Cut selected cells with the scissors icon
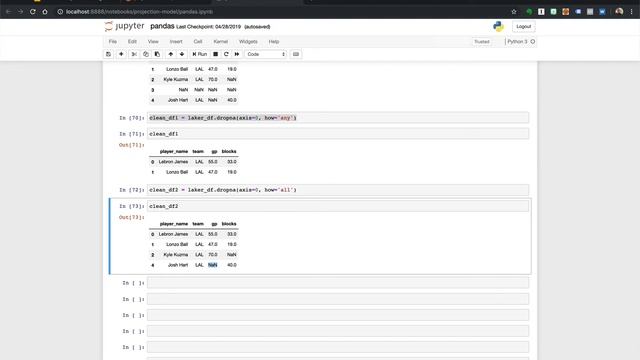Image resolution: width=640 pixels, height=360 pixels. click(x=134, y=54)
